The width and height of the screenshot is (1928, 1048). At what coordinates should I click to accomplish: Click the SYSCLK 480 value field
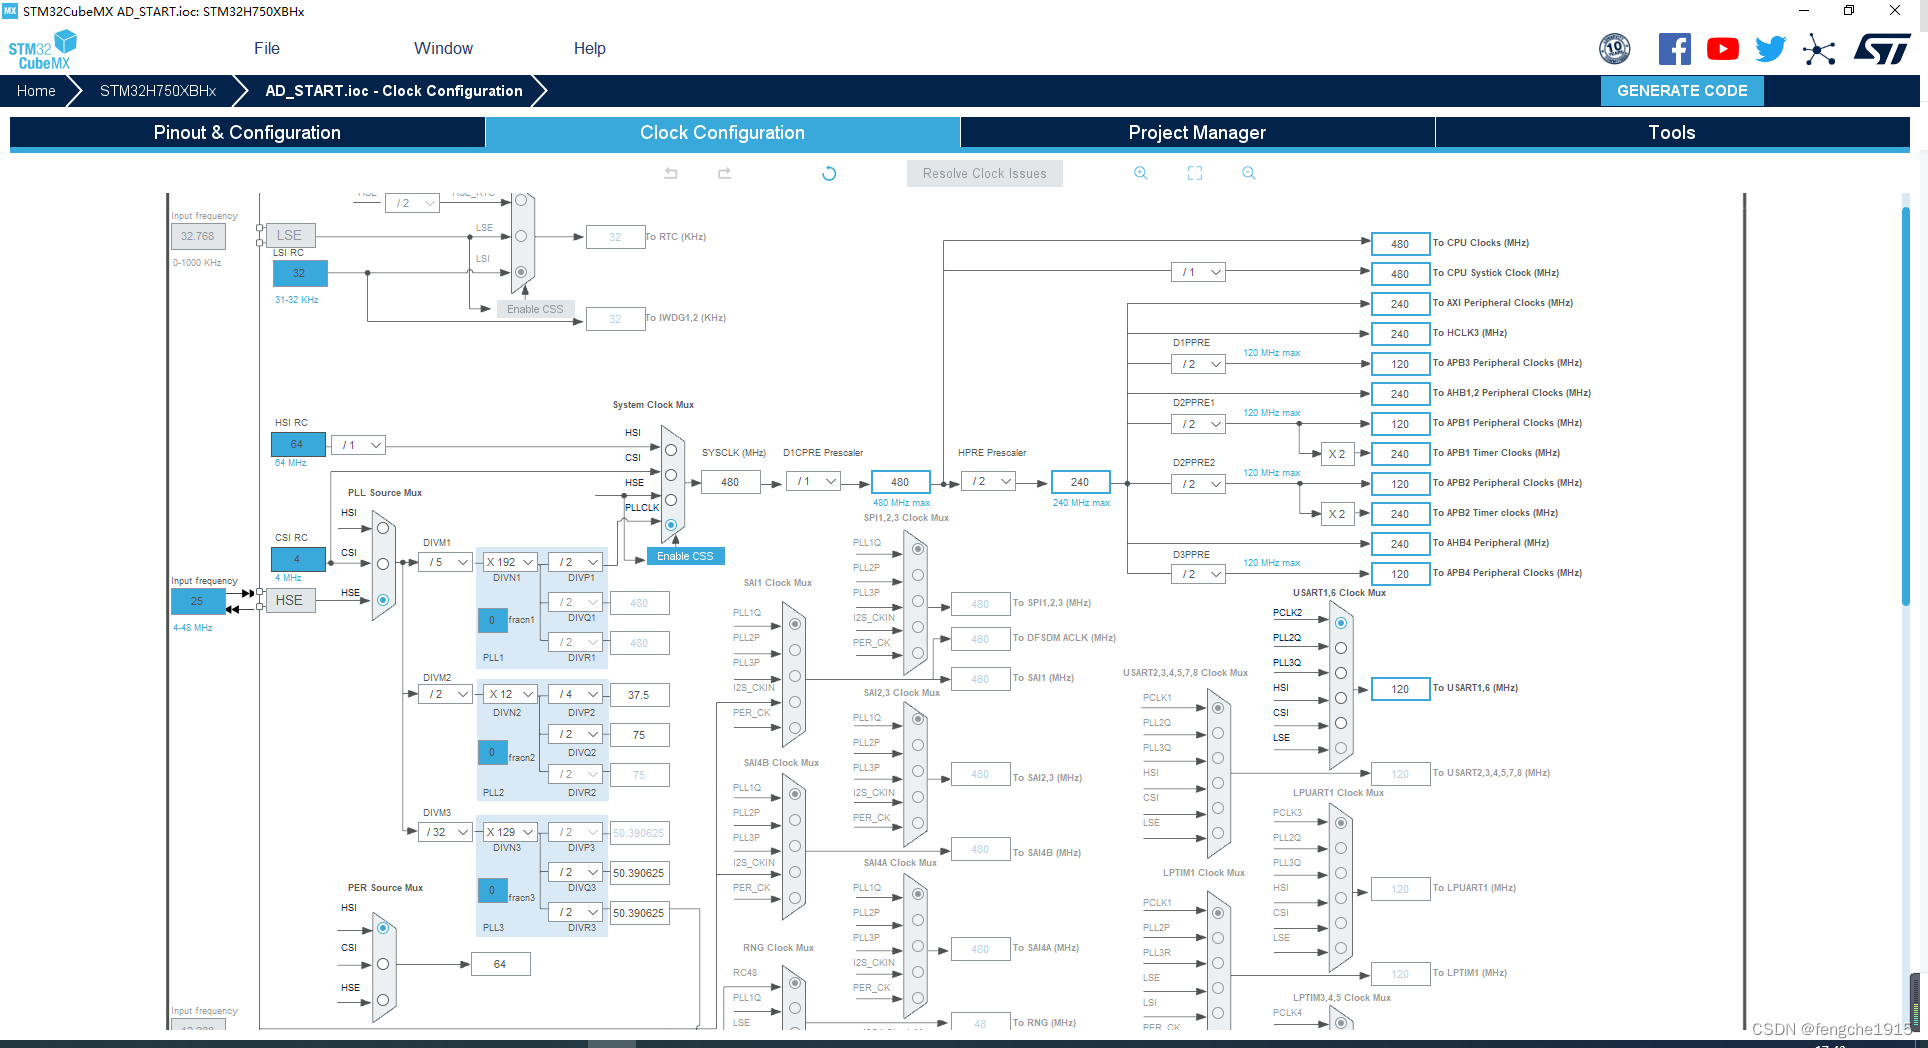(x=730, y=482)
